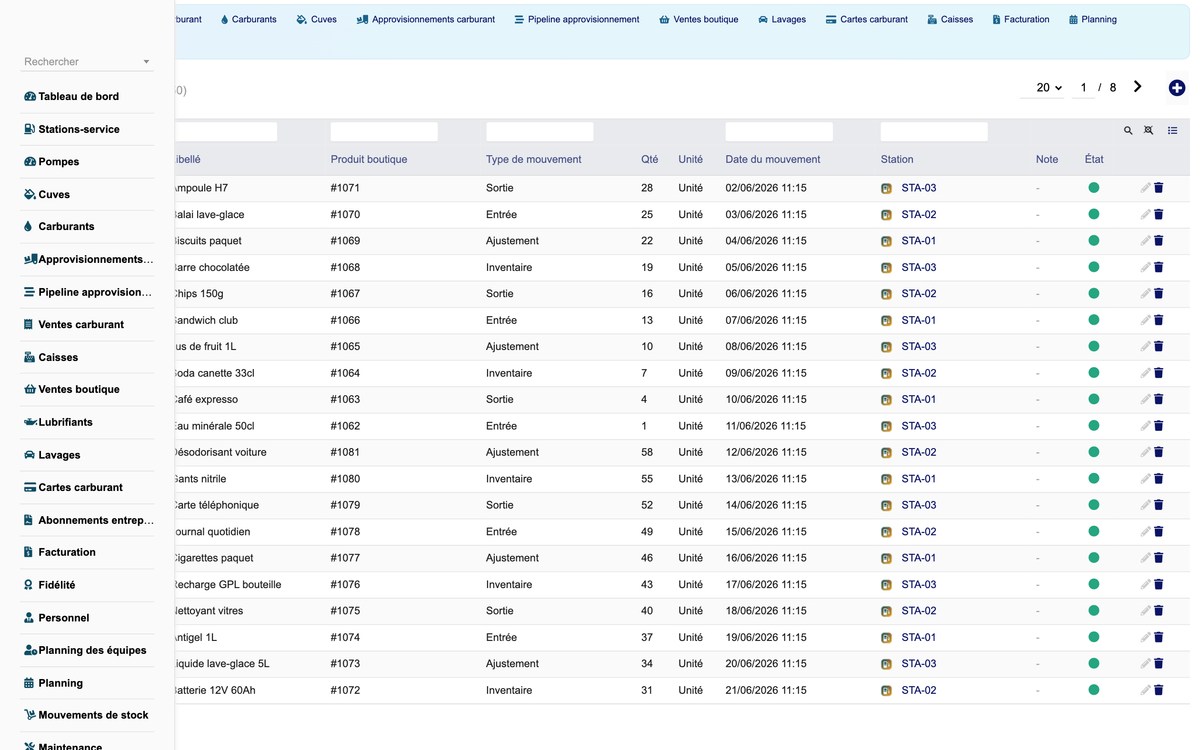Click trash icon on Chips 150g row
Viewport: 1200px width, 750px height.
[x=1159, y=294]
